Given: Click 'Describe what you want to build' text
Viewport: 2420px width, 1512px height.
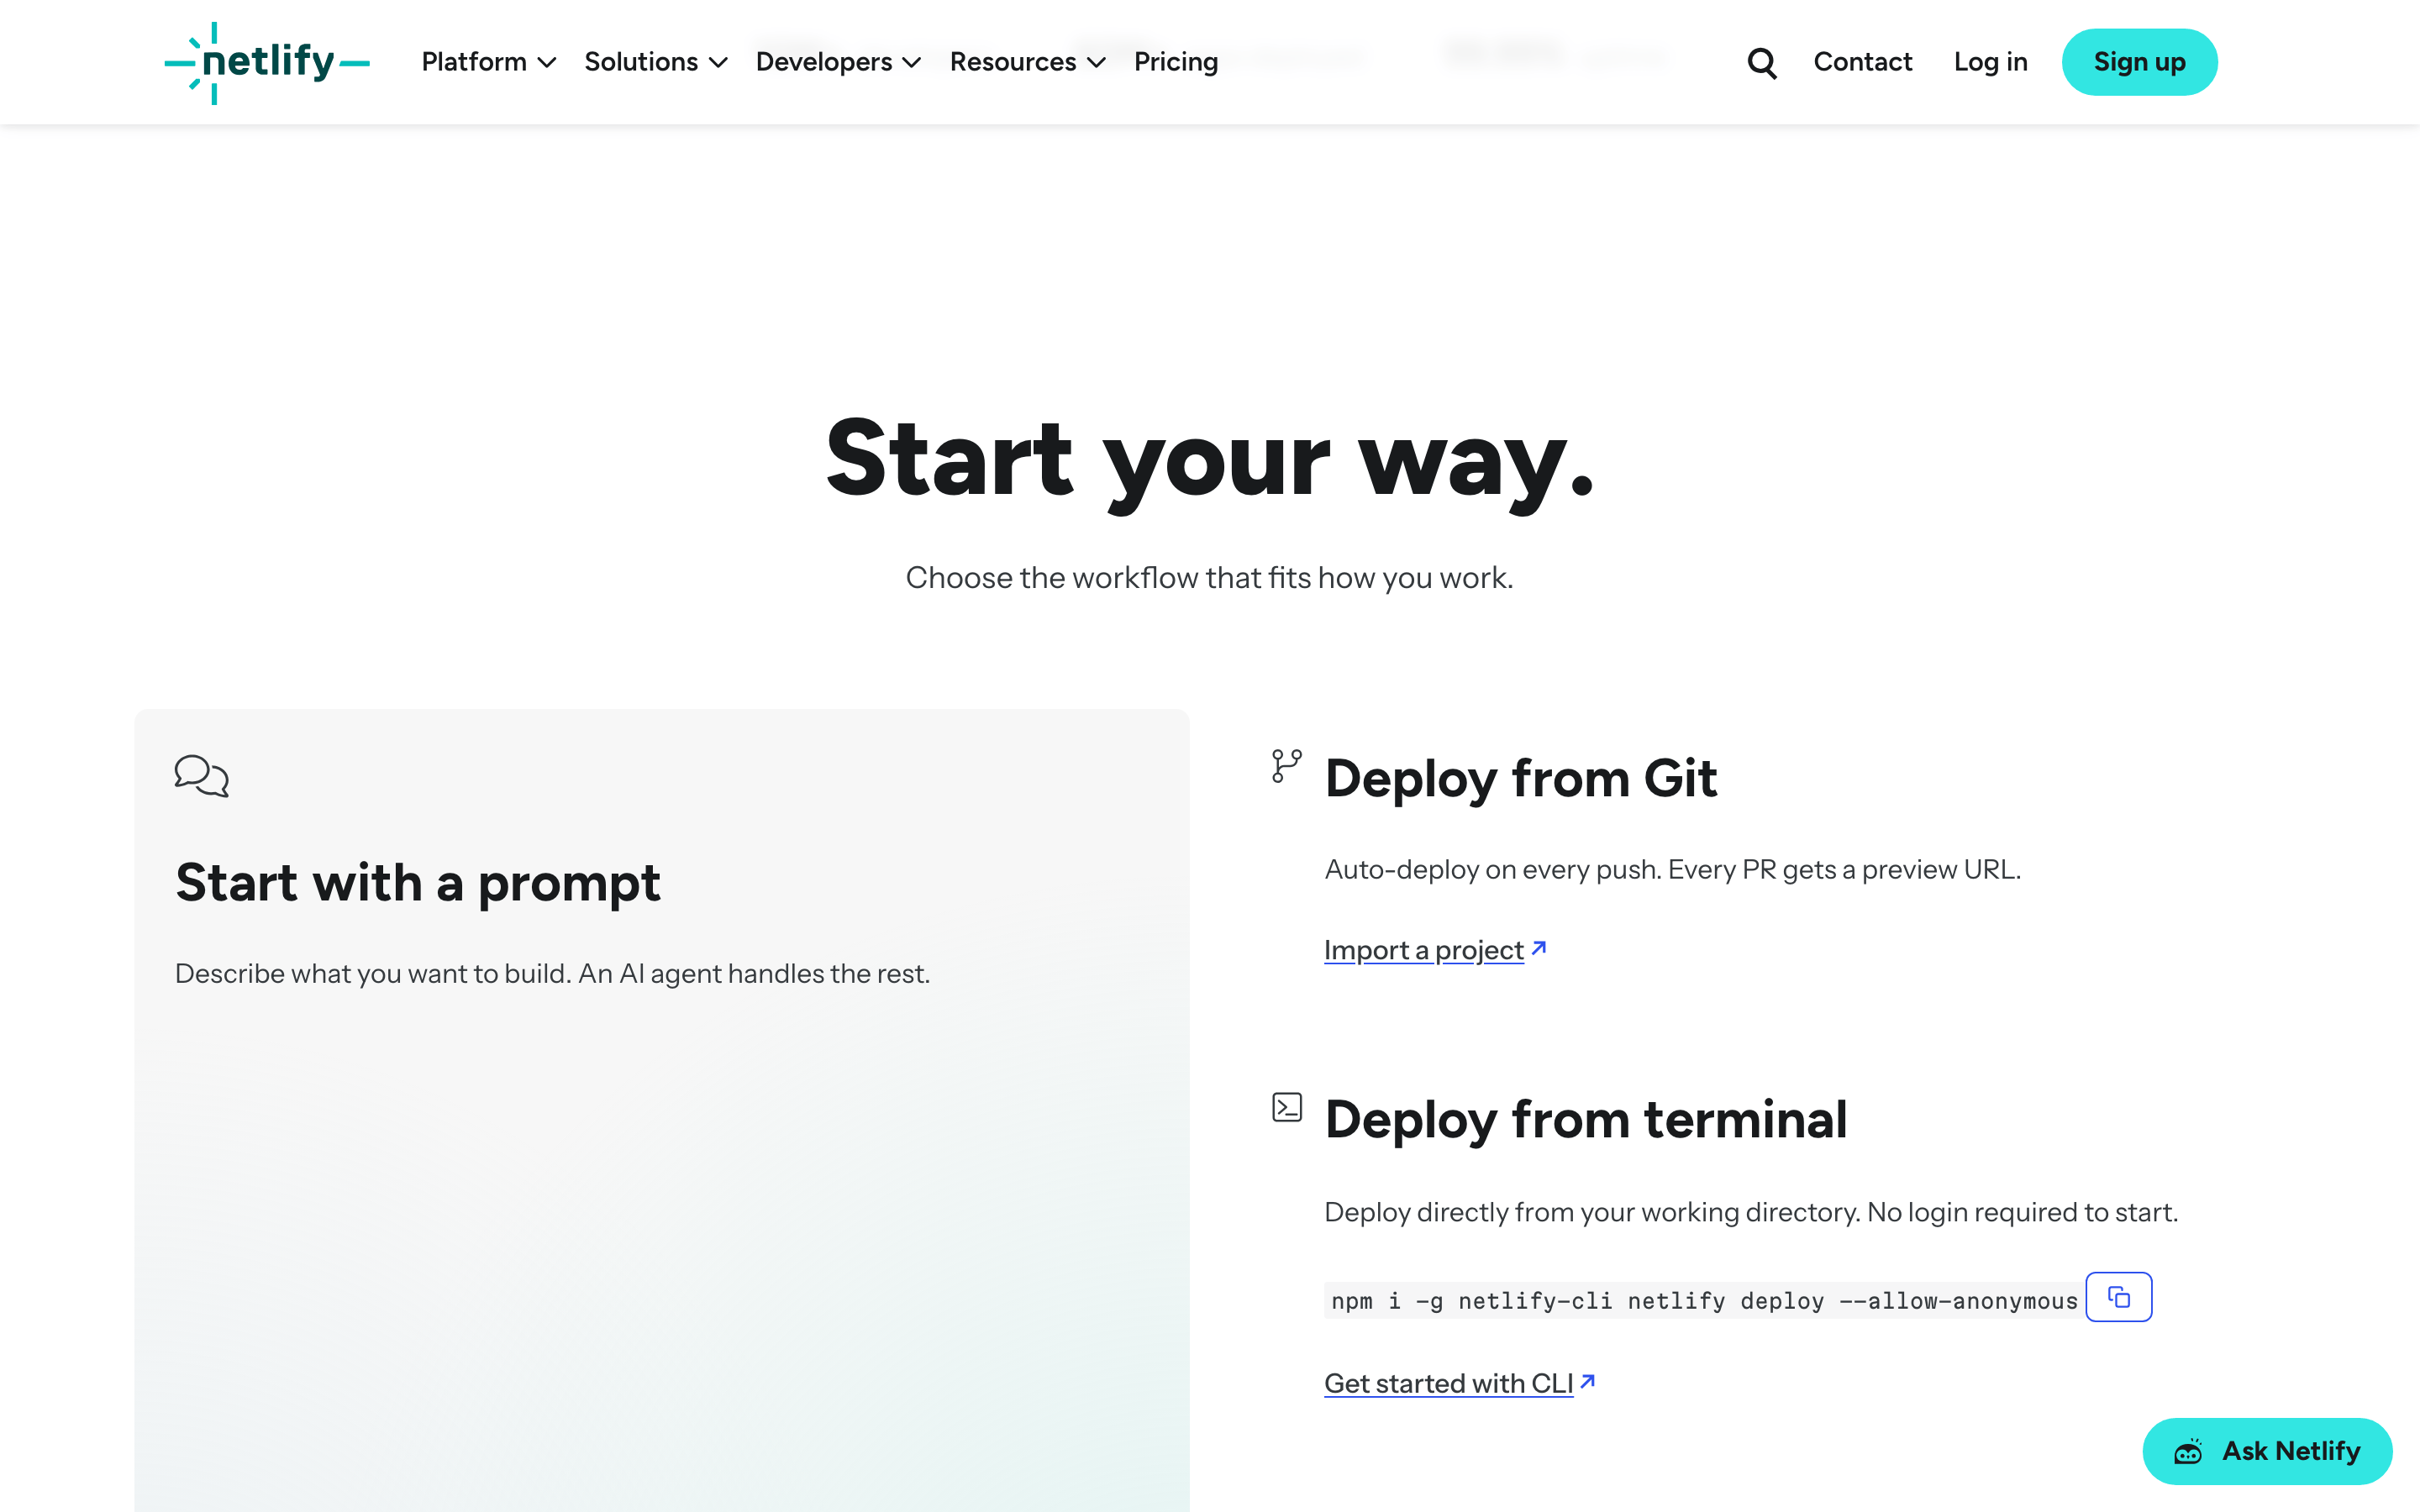Looking at the screenshot, I should [x=552, y=974].
